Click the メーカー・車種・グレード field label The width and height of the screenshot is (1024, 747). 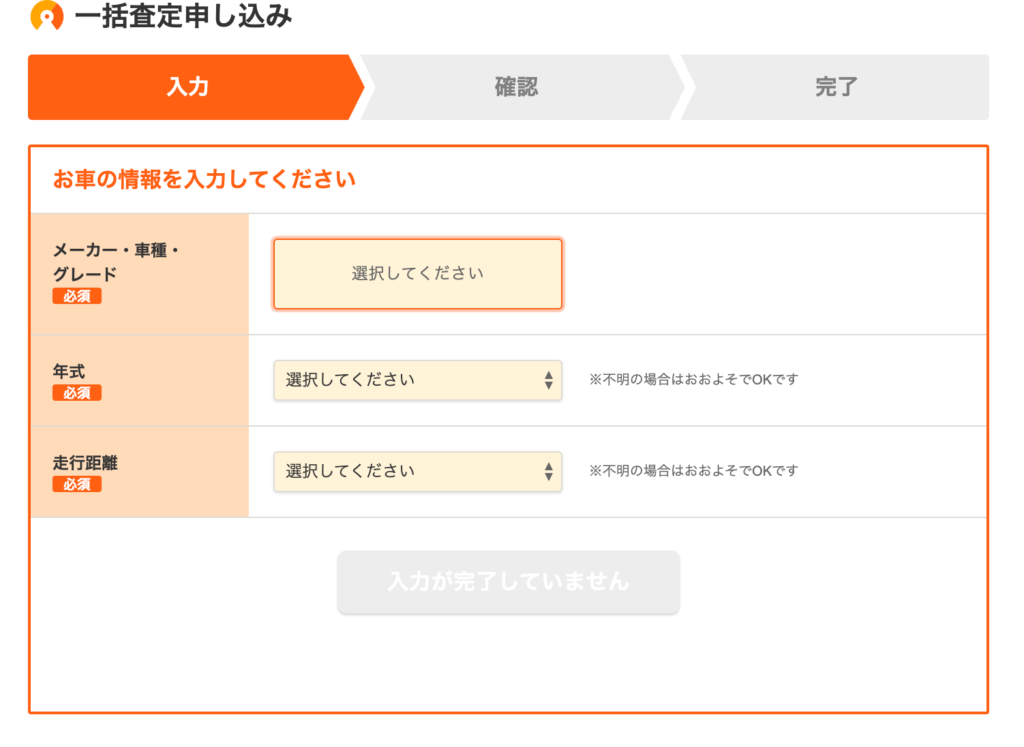[x=116, y=262]
